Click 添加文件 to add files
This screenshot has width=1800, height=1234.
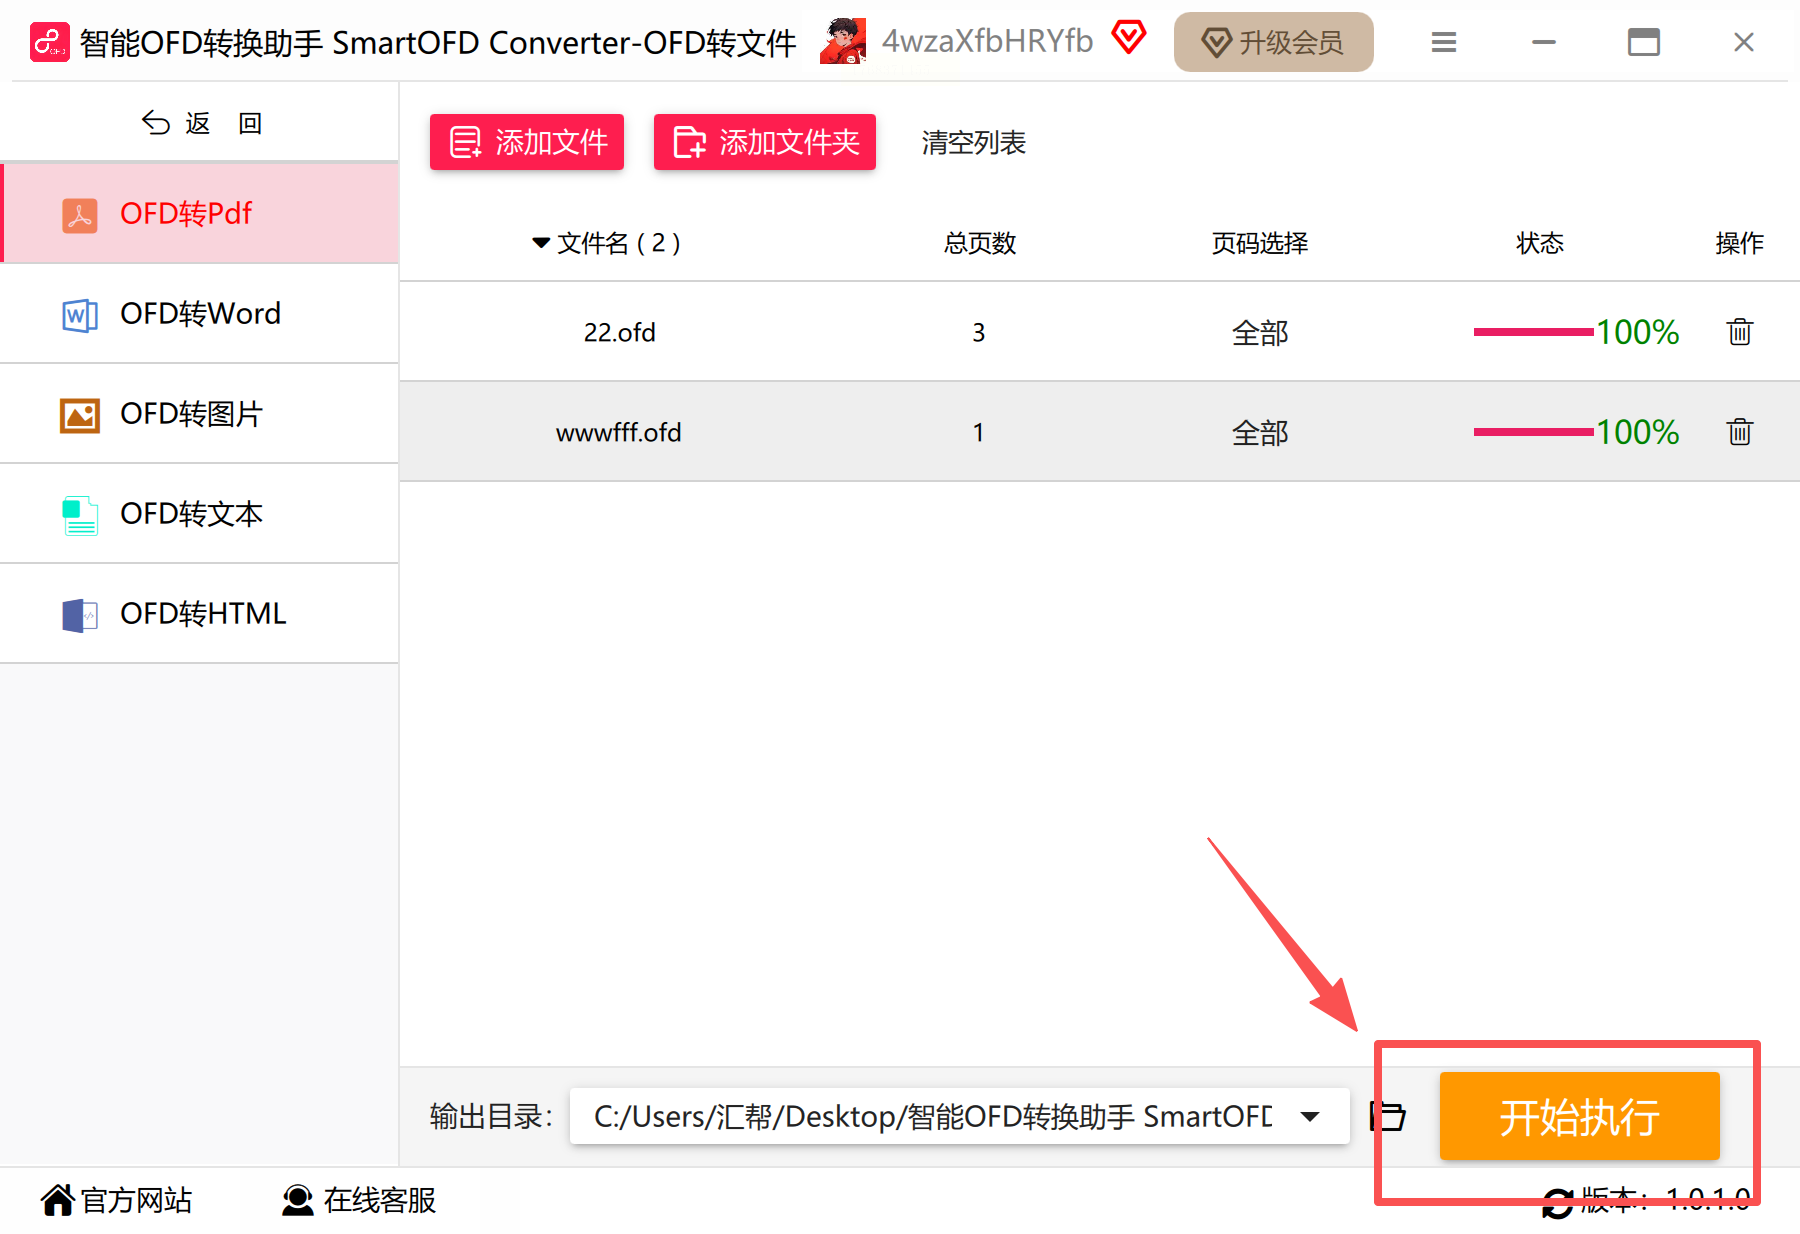click(x=527, y=142)
